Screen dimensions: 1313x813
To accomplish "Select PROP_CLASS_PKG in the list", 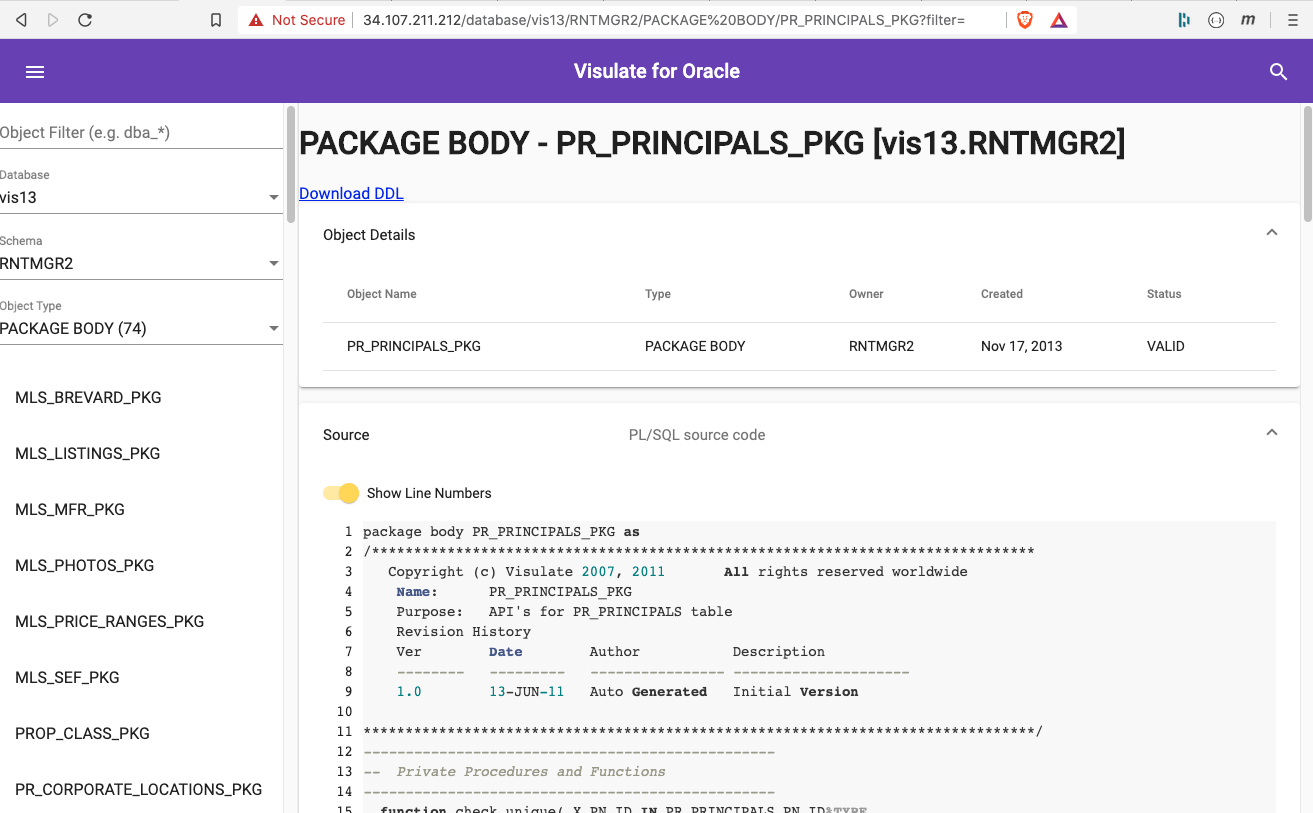I will point(83,734).
